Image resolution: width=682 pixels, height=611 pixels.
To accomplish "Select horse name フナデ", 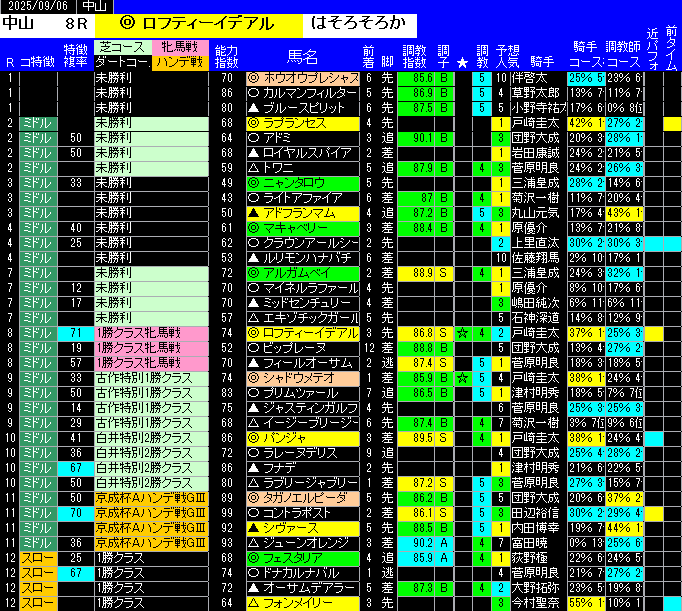I will click(x=303, y=468).
